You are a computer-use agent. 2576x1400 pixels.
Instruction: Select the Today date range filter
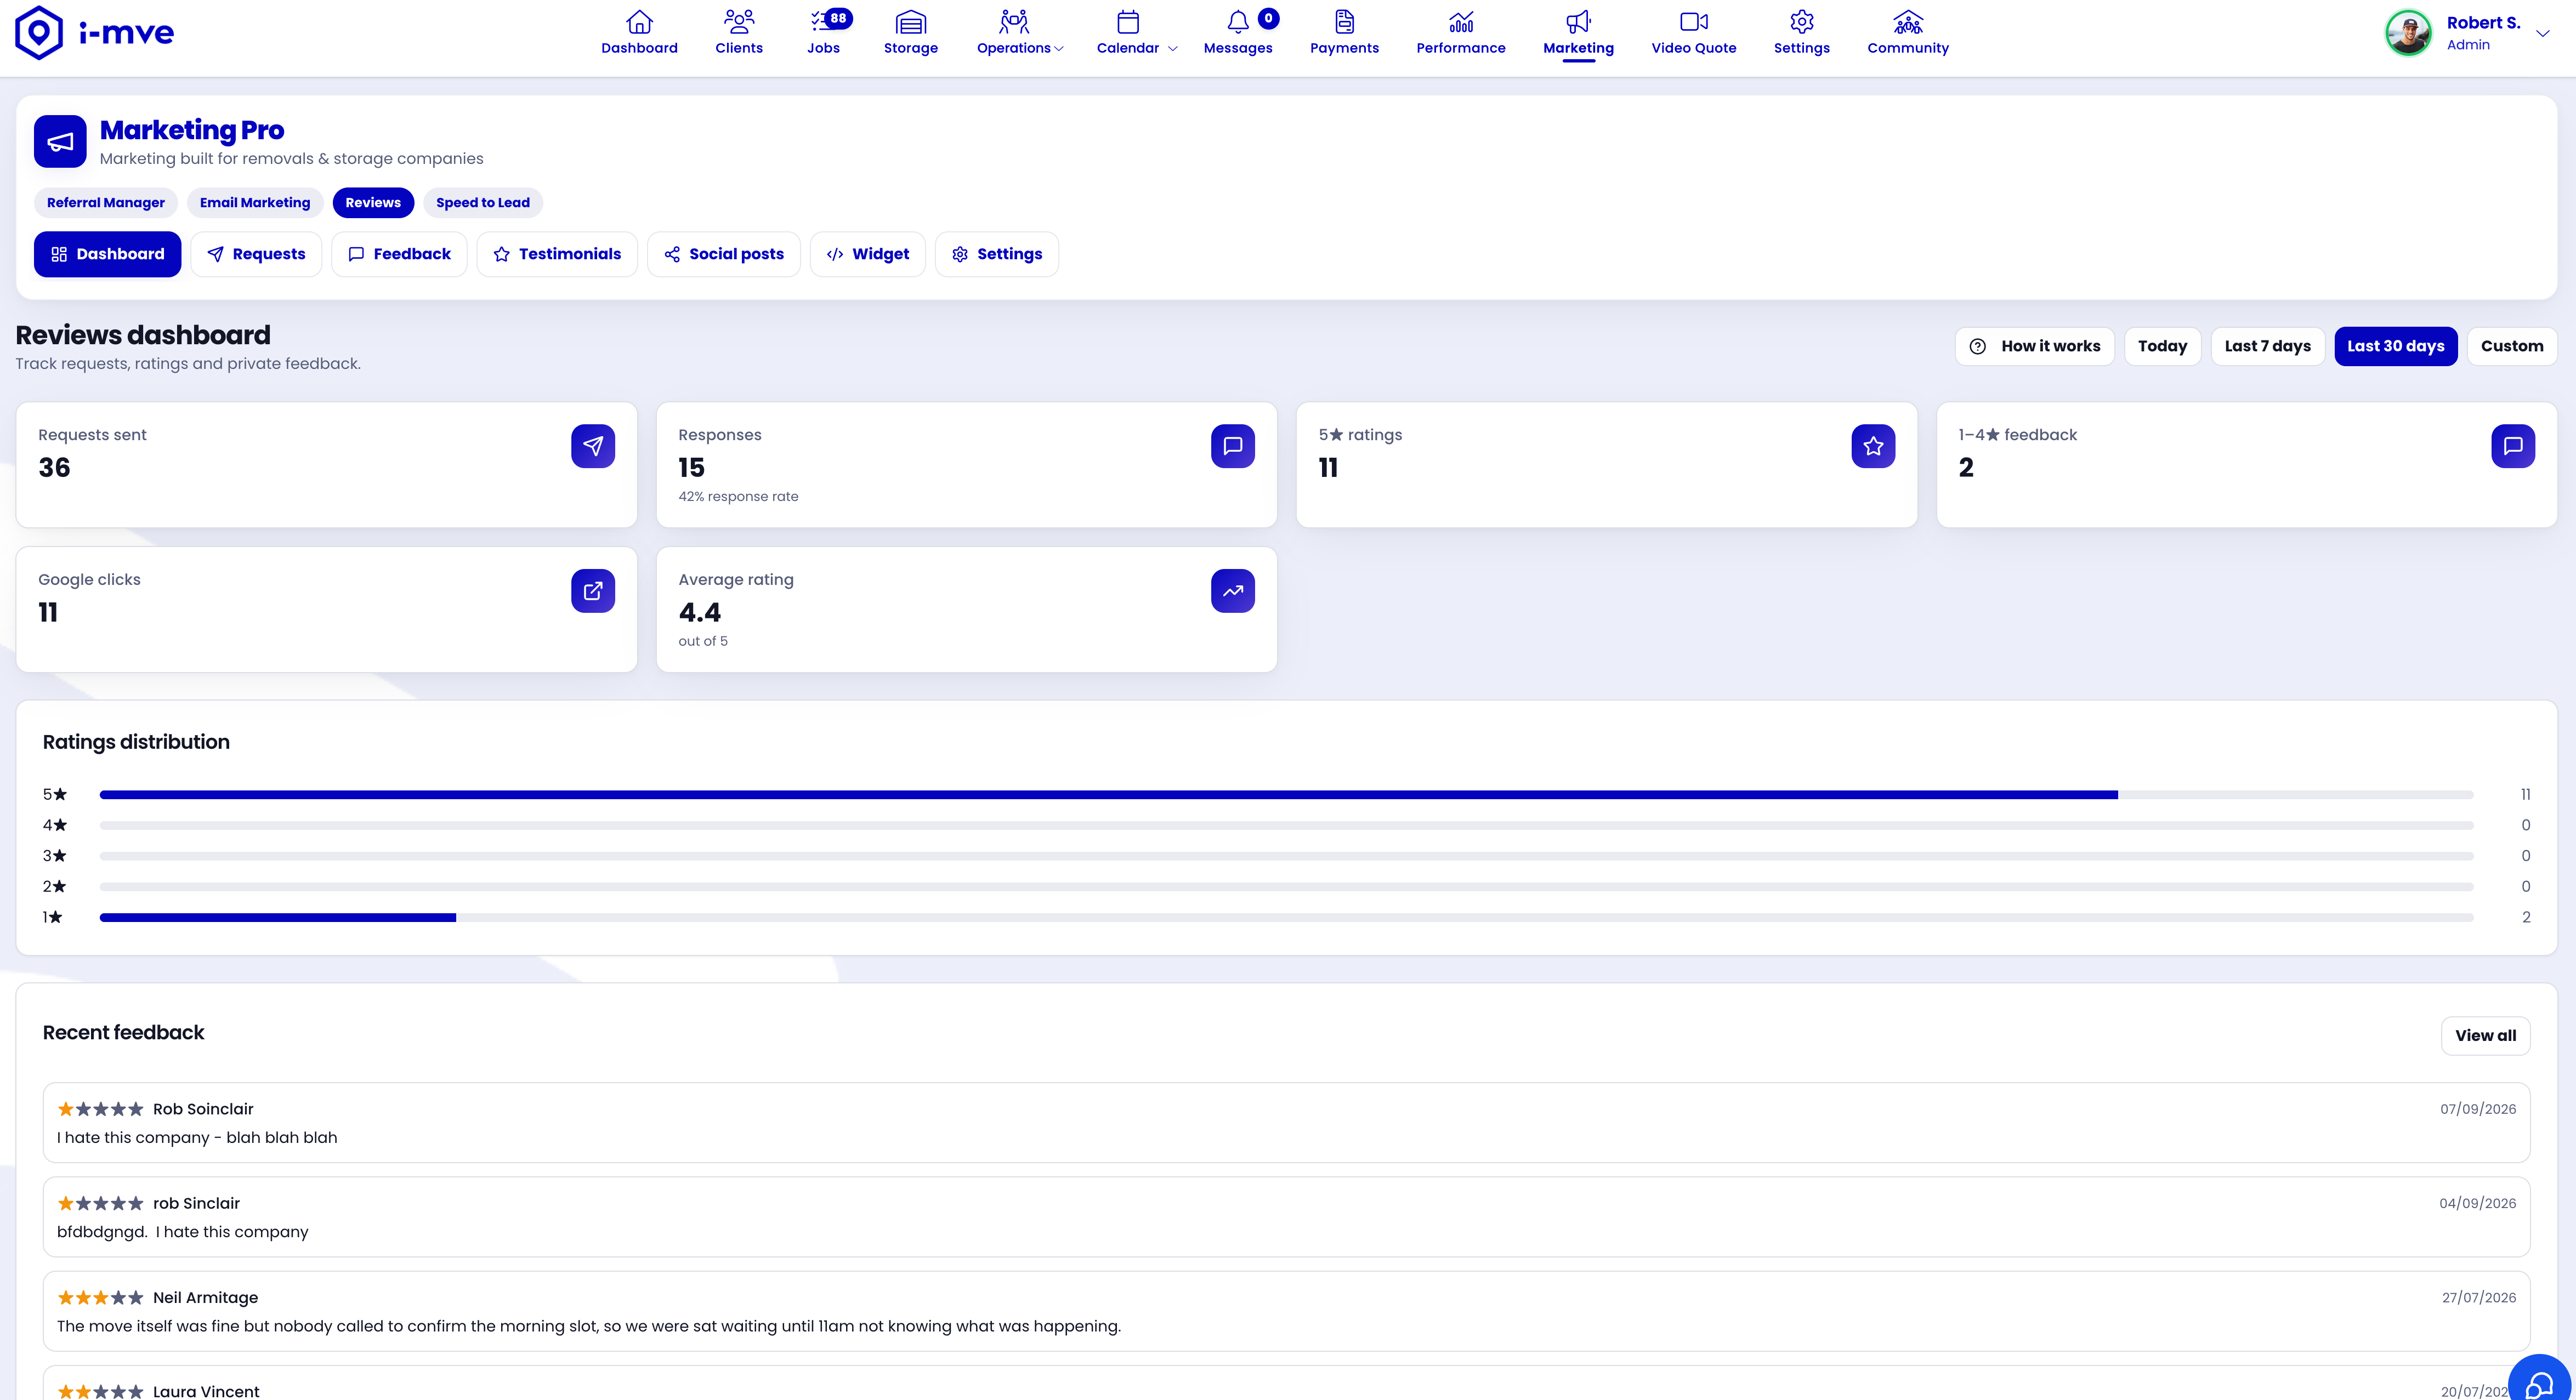coord(2162,346)
